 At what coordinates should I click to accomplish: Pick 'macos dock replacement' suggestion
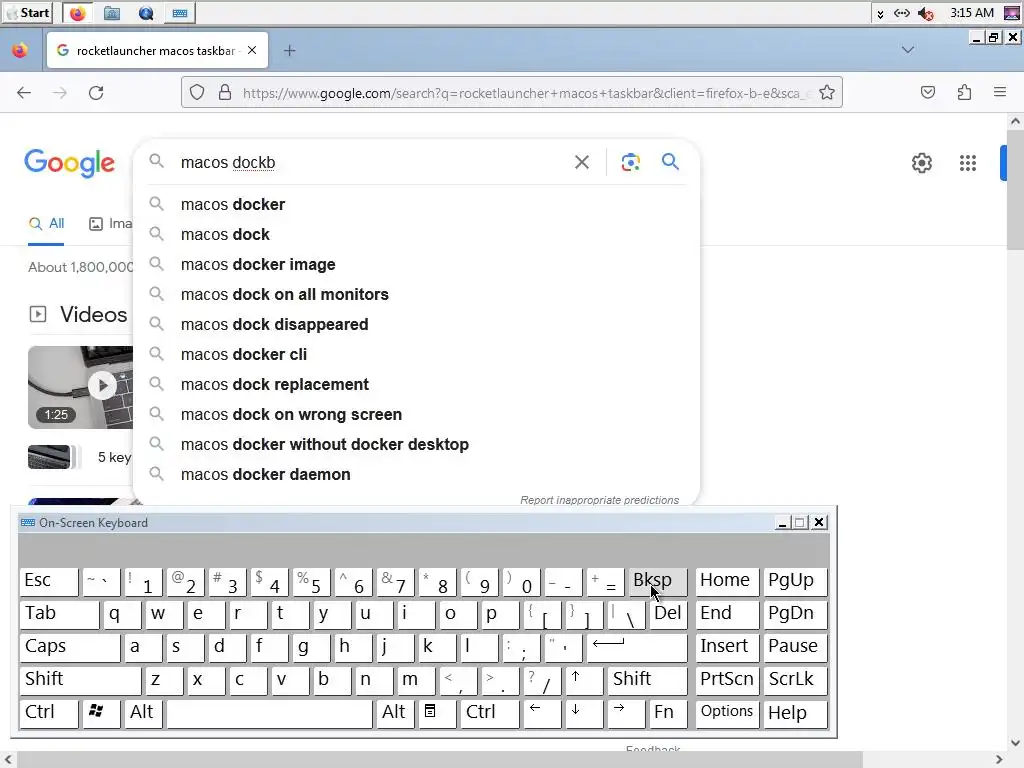(416, 385)
